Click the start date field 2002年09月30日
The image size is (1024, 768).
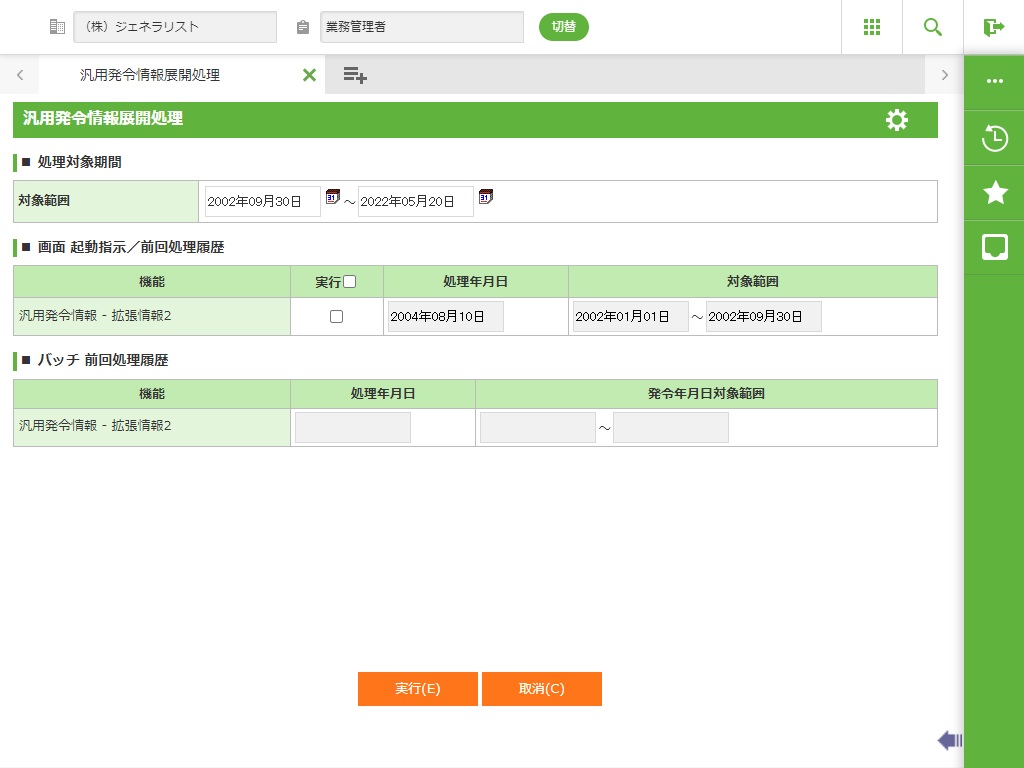tap(262, 201)
